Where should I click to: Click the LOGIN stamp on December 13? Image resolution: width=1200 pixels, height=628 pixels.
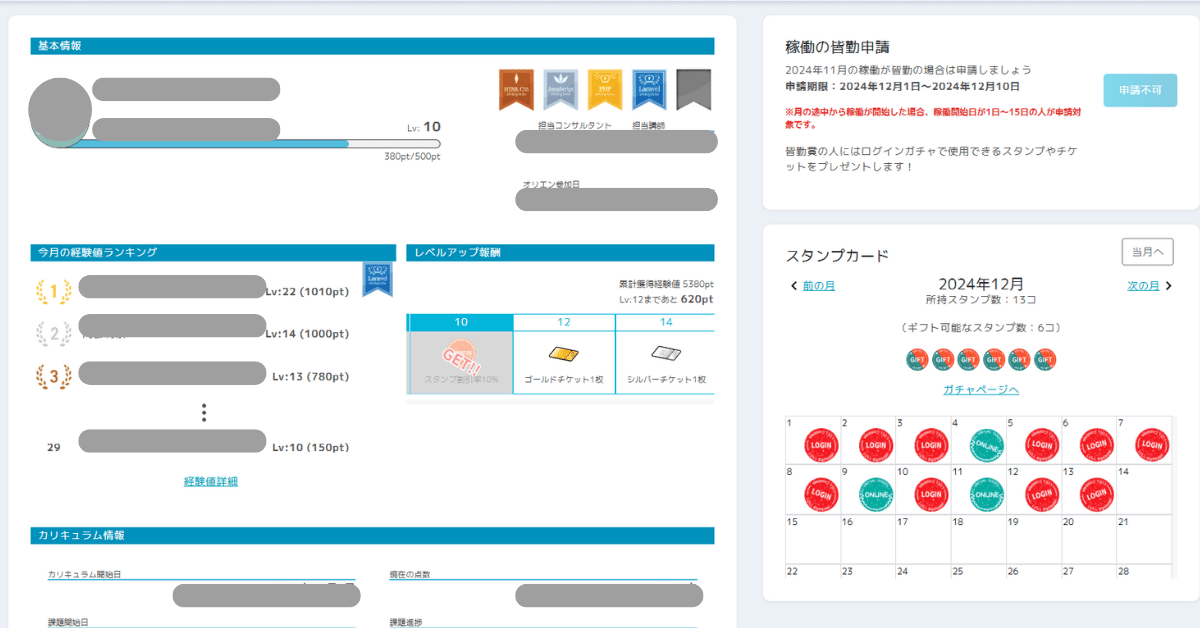1097,494
